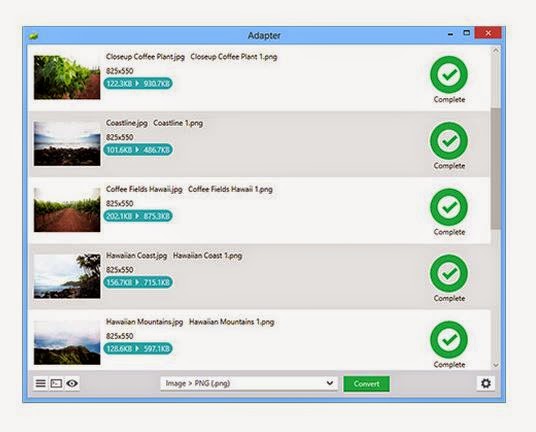Select the Coffee Fields Hawaii thumbnail
This screenshot has height=432, width=536.
67,210
